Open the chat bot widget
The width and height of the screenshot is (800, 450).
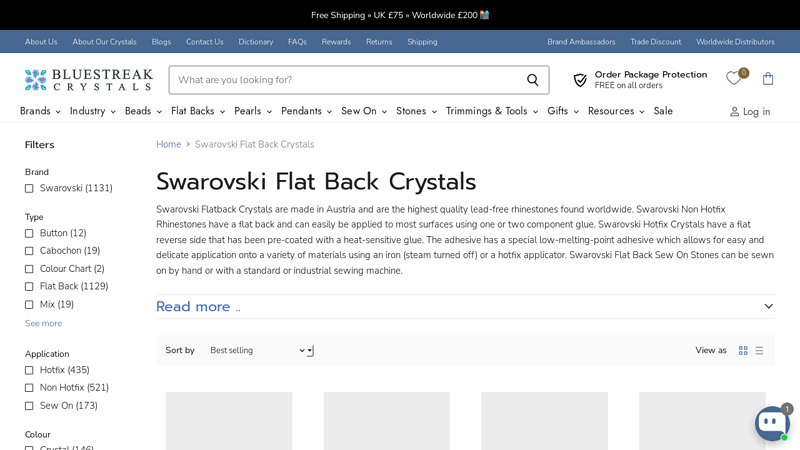[x=772, y=423]
